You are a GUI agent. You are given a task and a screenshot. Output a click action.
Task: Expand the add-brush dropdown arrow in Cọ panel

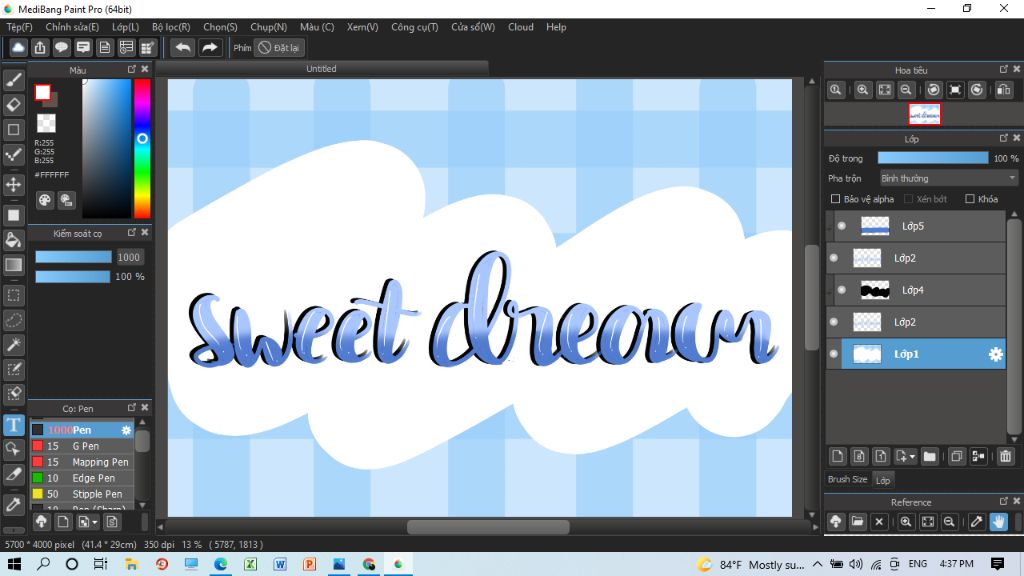(95, 522)
